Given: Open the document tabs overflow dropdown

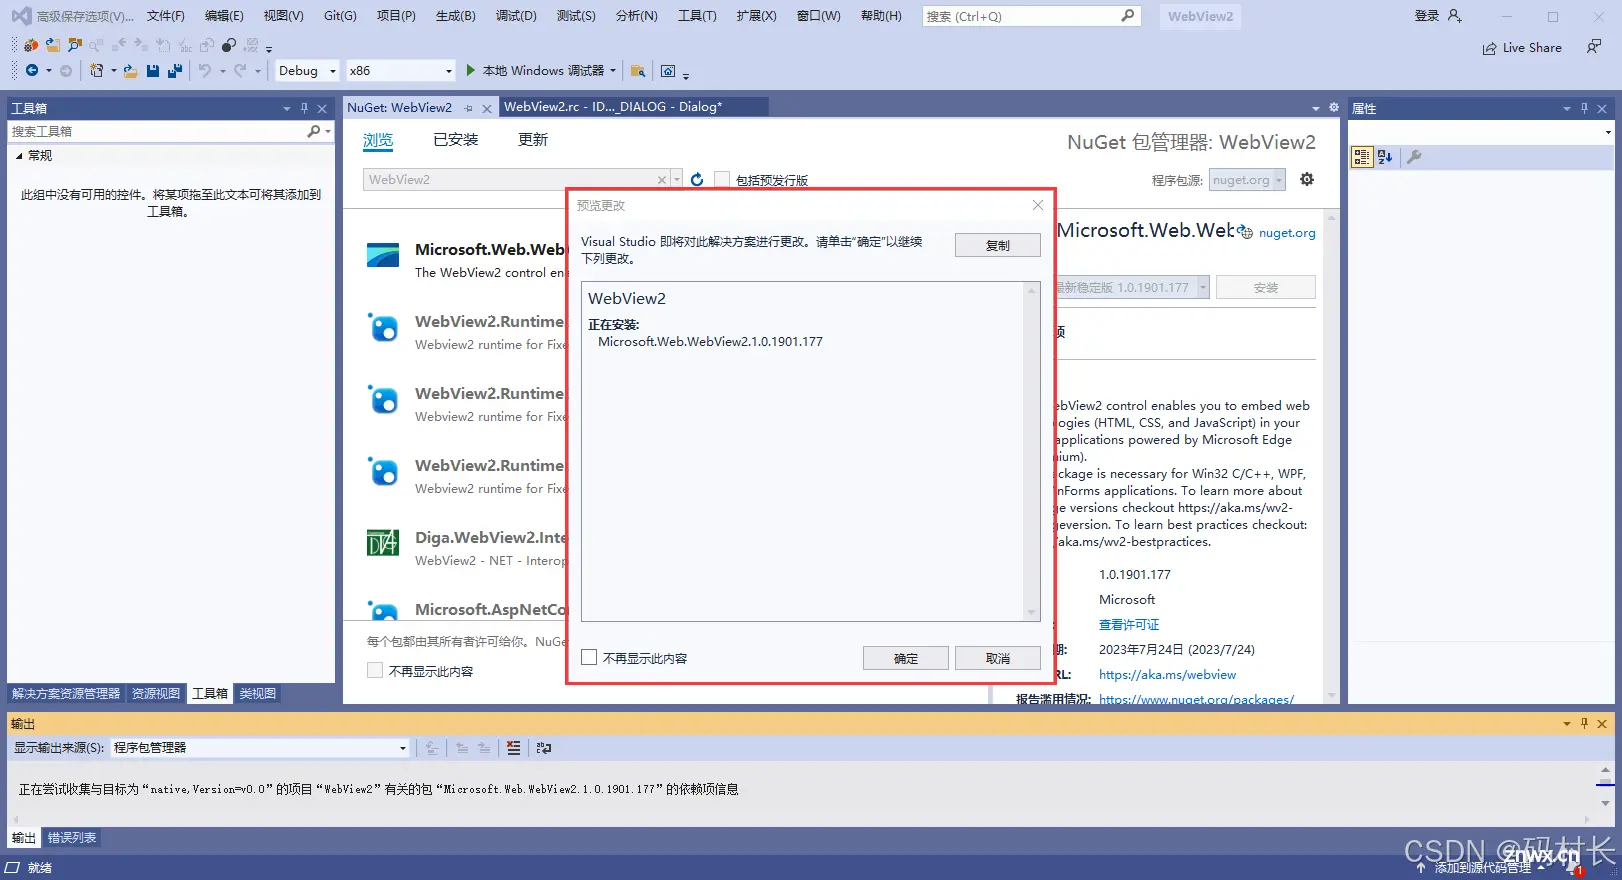Looking at the screenshot, I should [x=1316, y=108].
